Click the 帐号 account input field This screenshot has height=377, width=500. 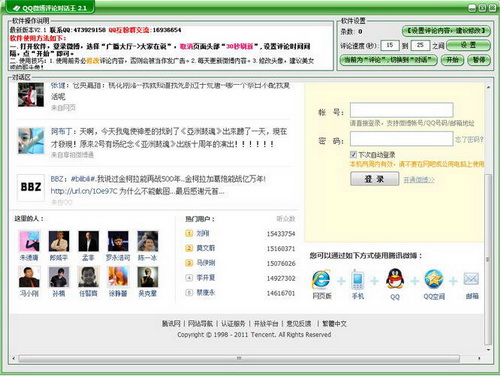402,110
